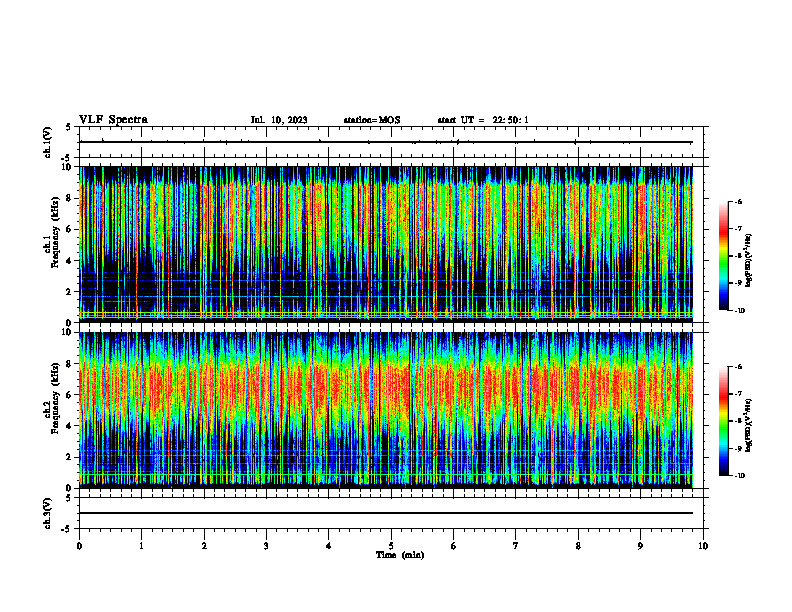Click the "8" tick on ch.2 frequency axis
792x612 pixels.
[69, 364]
